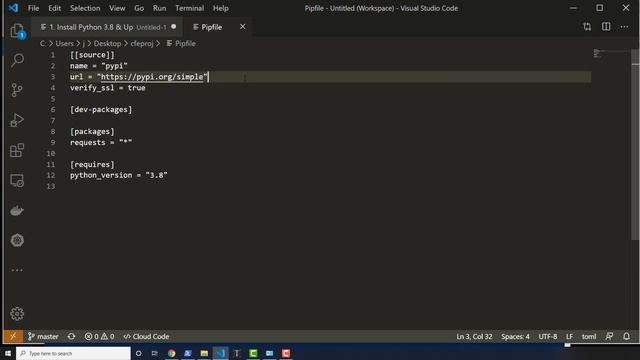Viewport: 640px width, 360px height.
Task: Show additional views via ellipsis in activity bar
Action: click(x=17, y=270)
